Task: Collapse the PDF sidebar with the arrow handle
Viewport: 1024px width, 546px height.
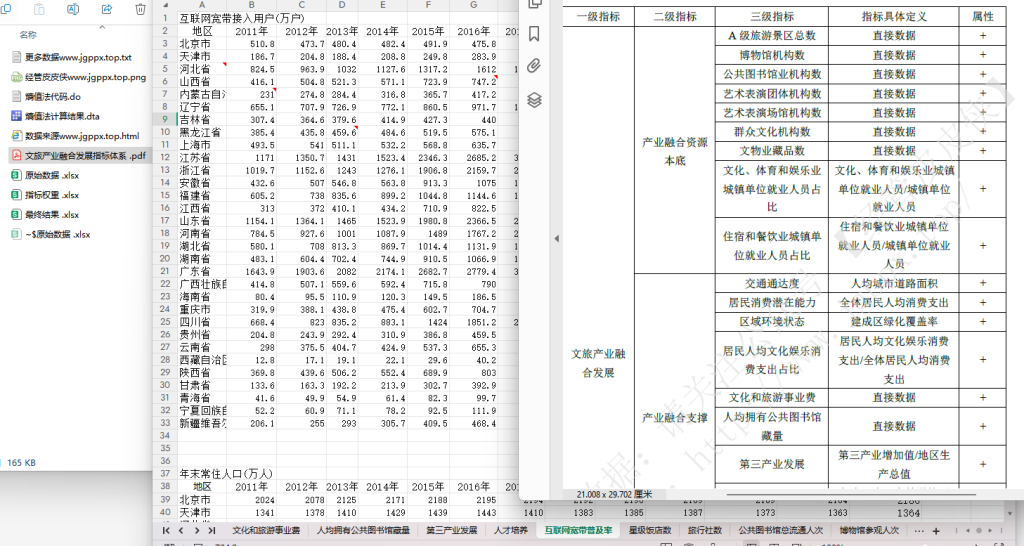Action: (x=556, y=238)
